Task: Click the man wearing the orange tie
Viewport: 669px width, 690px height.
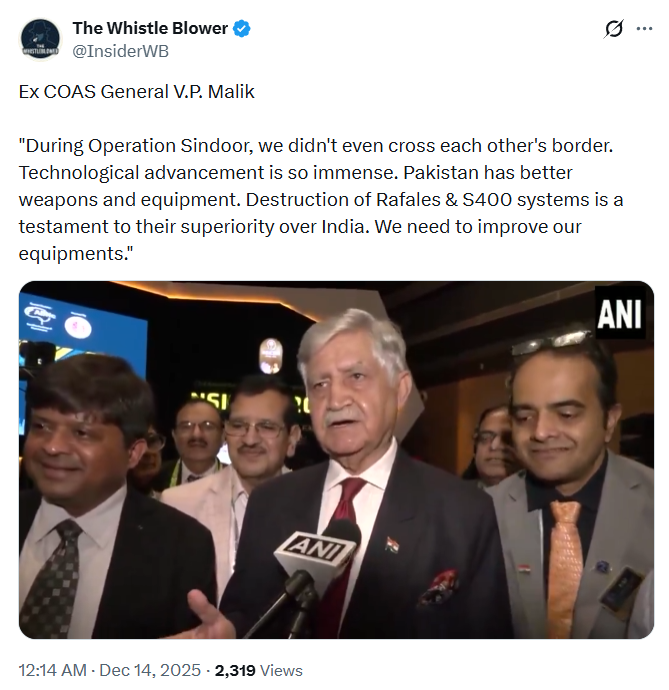Action: pyautogui.click(x=572, y=488)
